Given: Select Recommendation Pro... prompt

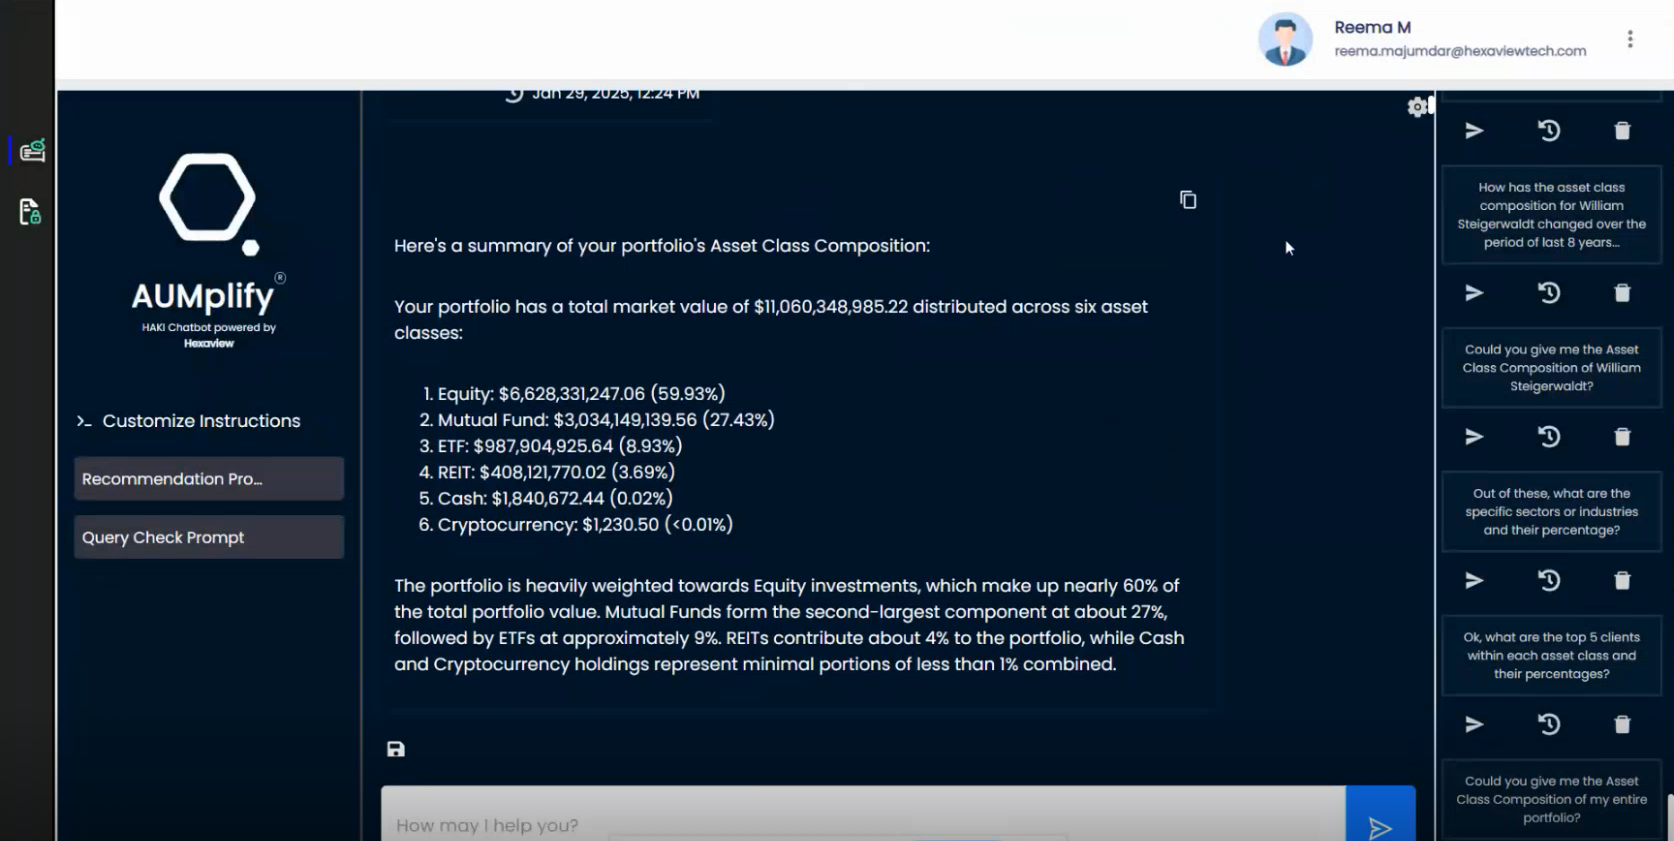Looking at the screenshot, I should pos(208,479).
